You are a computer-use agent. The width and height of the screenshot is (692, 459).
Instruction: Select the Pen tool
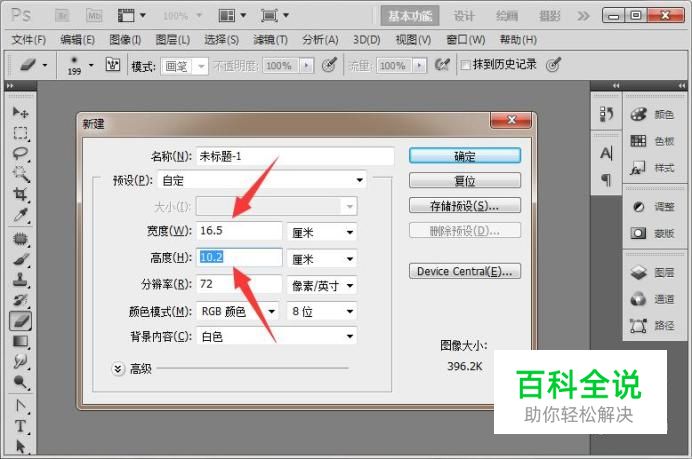20,405
